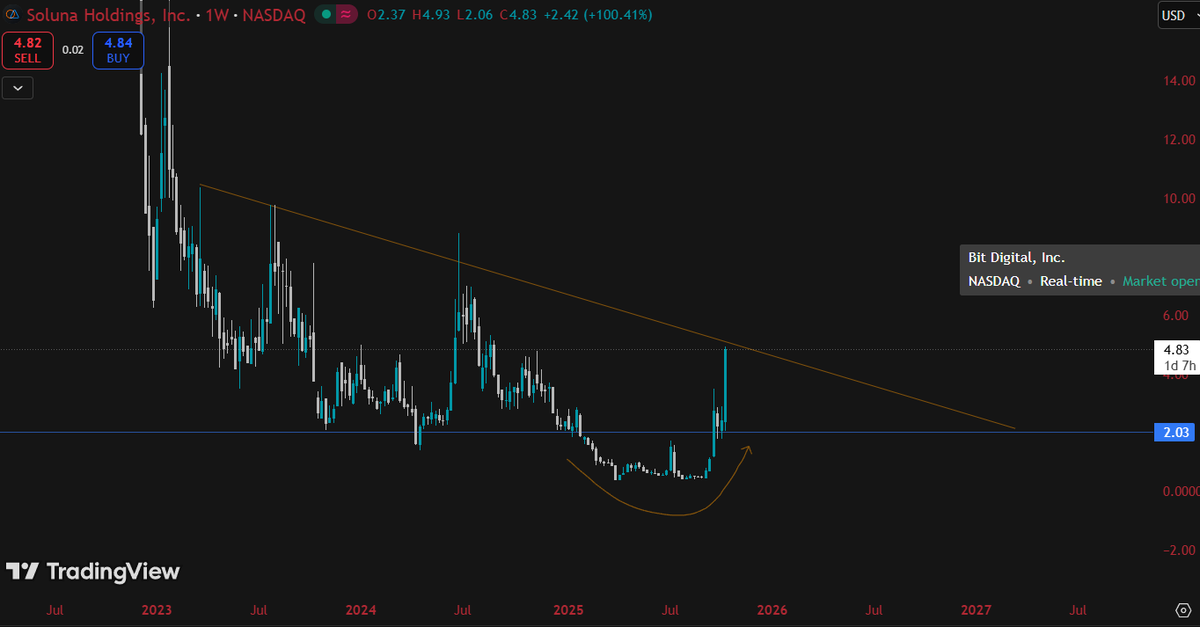Viewport: 1200px width, 627px height.
Task: Open the USD currency dropdown
Action: pos(1178,15)
